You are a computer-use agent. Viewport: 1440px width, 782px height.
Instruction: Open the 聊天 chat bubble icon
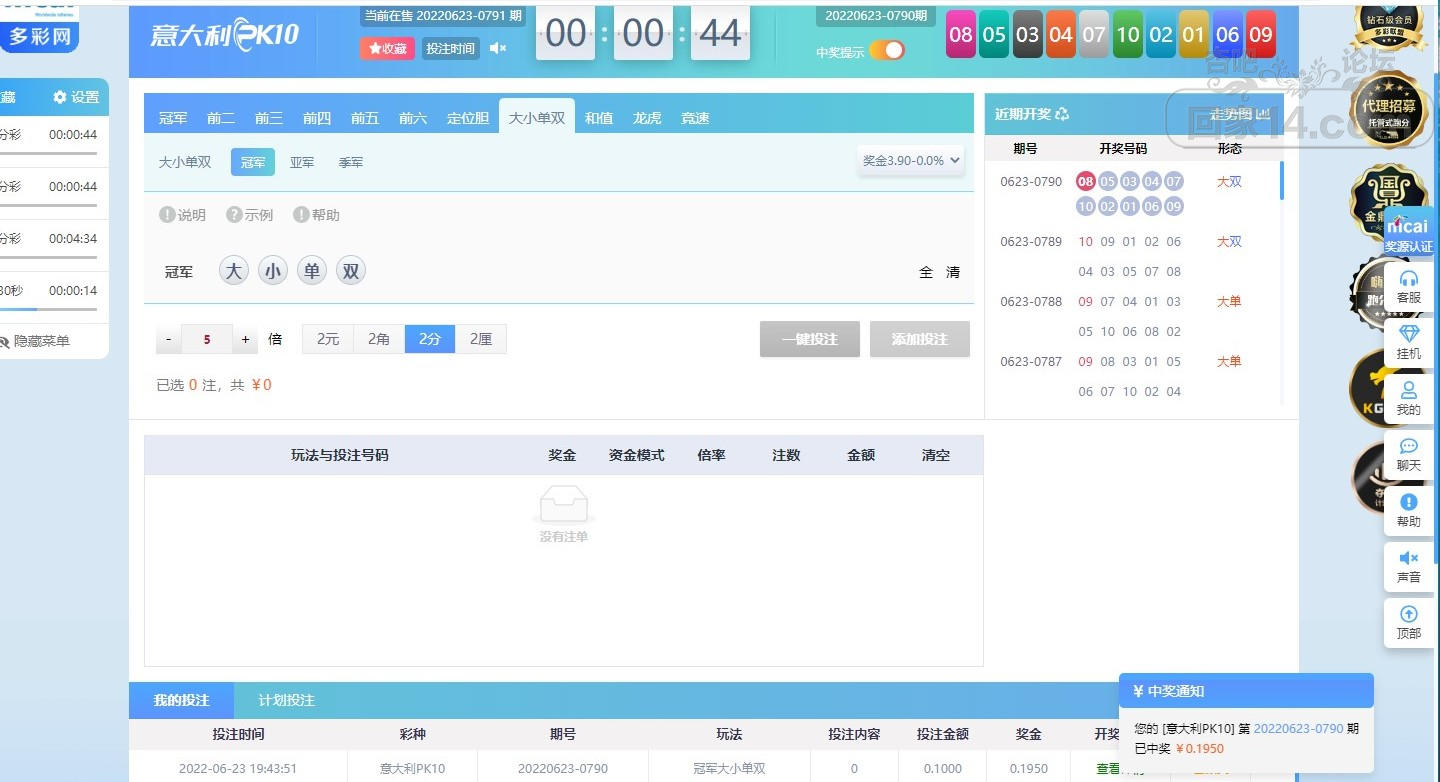(x=1408, y=454)
